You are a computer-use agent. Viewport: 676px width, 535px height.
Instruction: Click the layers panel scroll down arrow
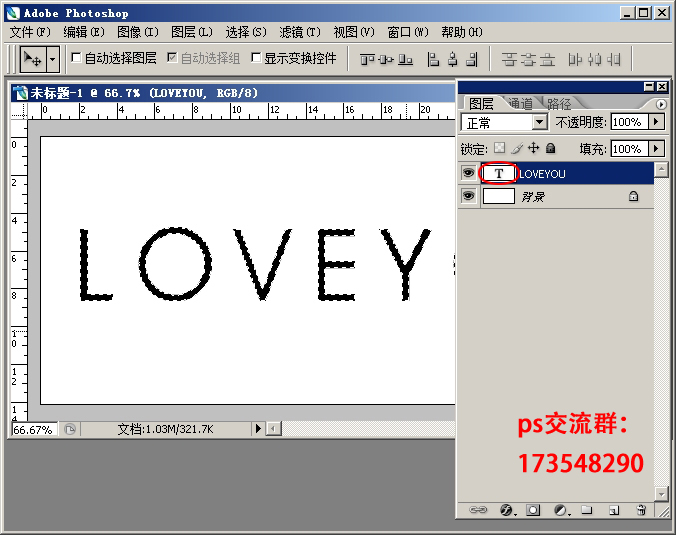click(661, 493)
